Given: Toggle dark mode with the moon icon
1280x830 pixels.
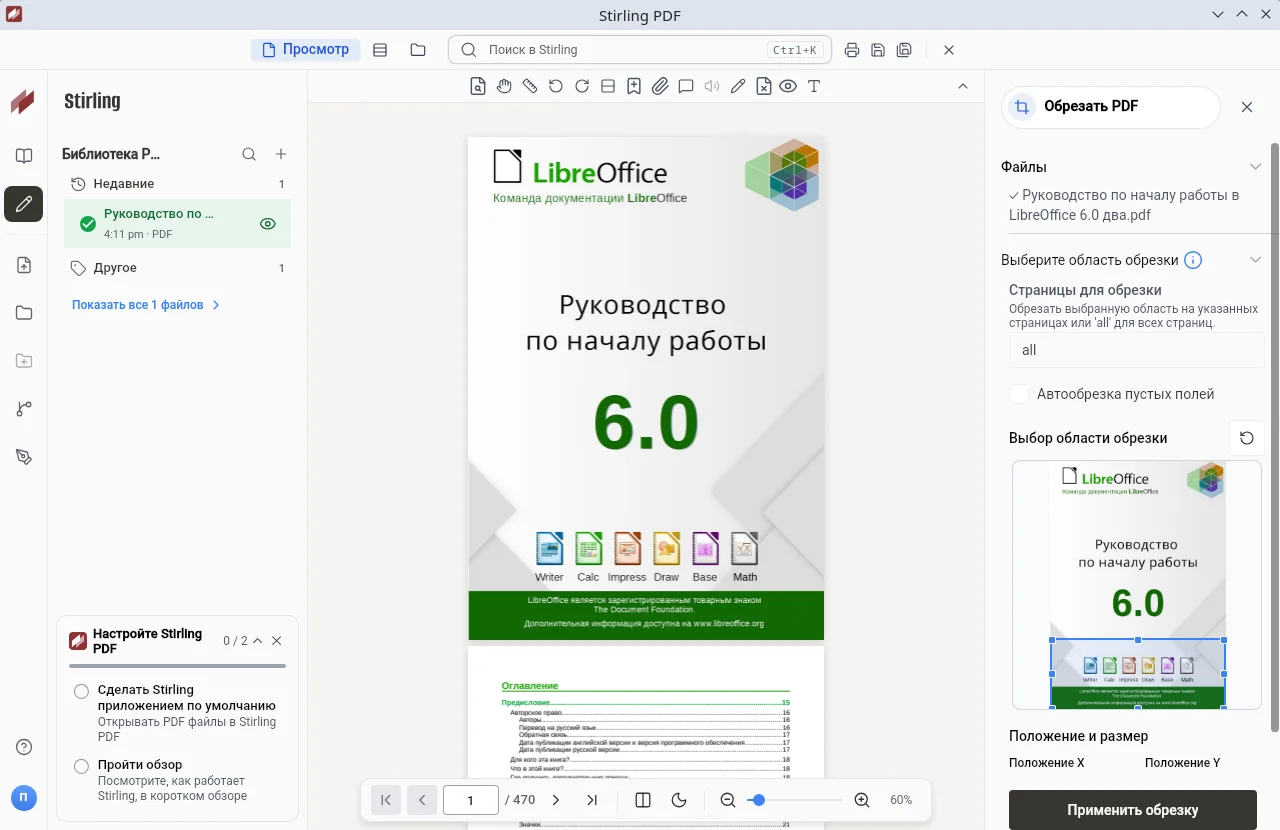Looking at the screenshot, I should (679, 800).
